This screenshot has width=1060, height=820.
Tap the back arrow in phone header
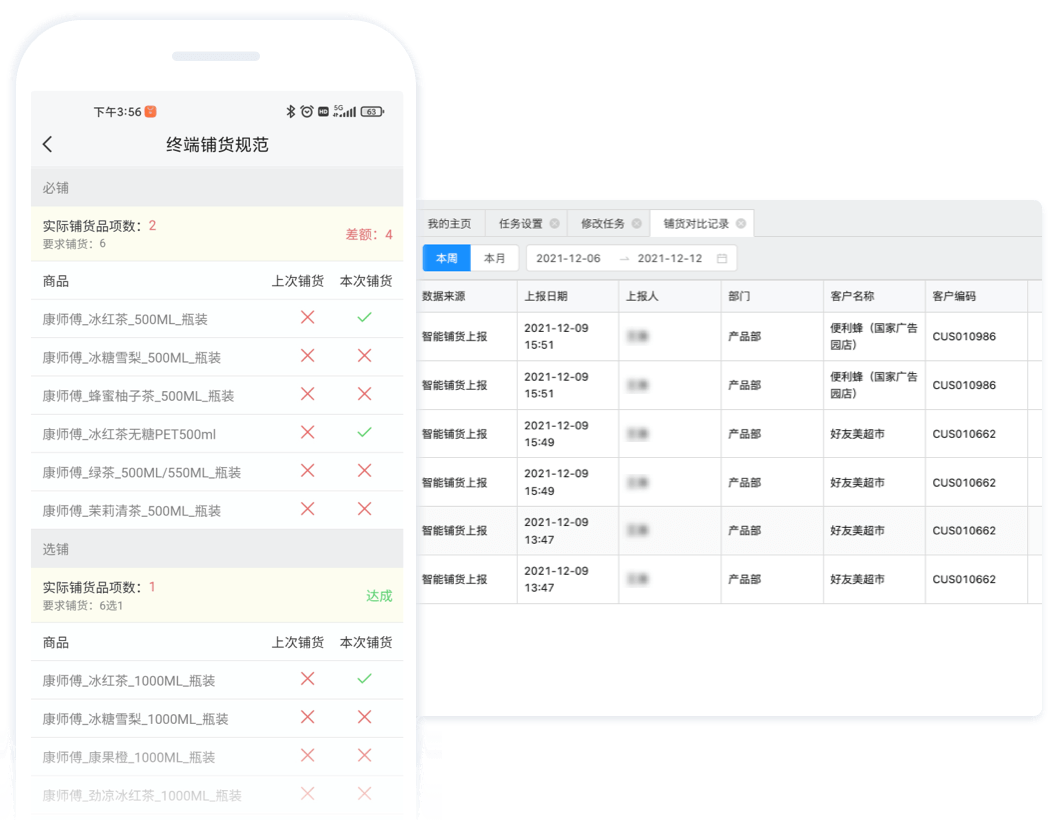coord(48,145)
